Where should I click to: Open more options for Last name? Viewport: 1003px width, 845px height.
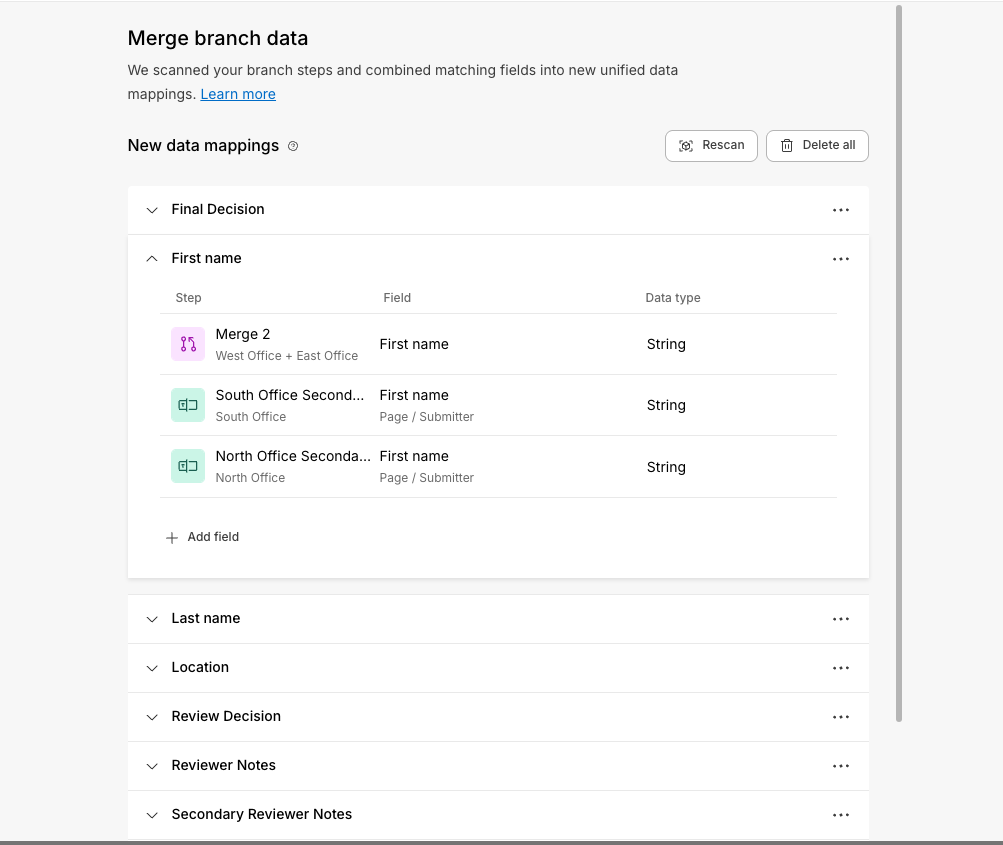[841, 619]
